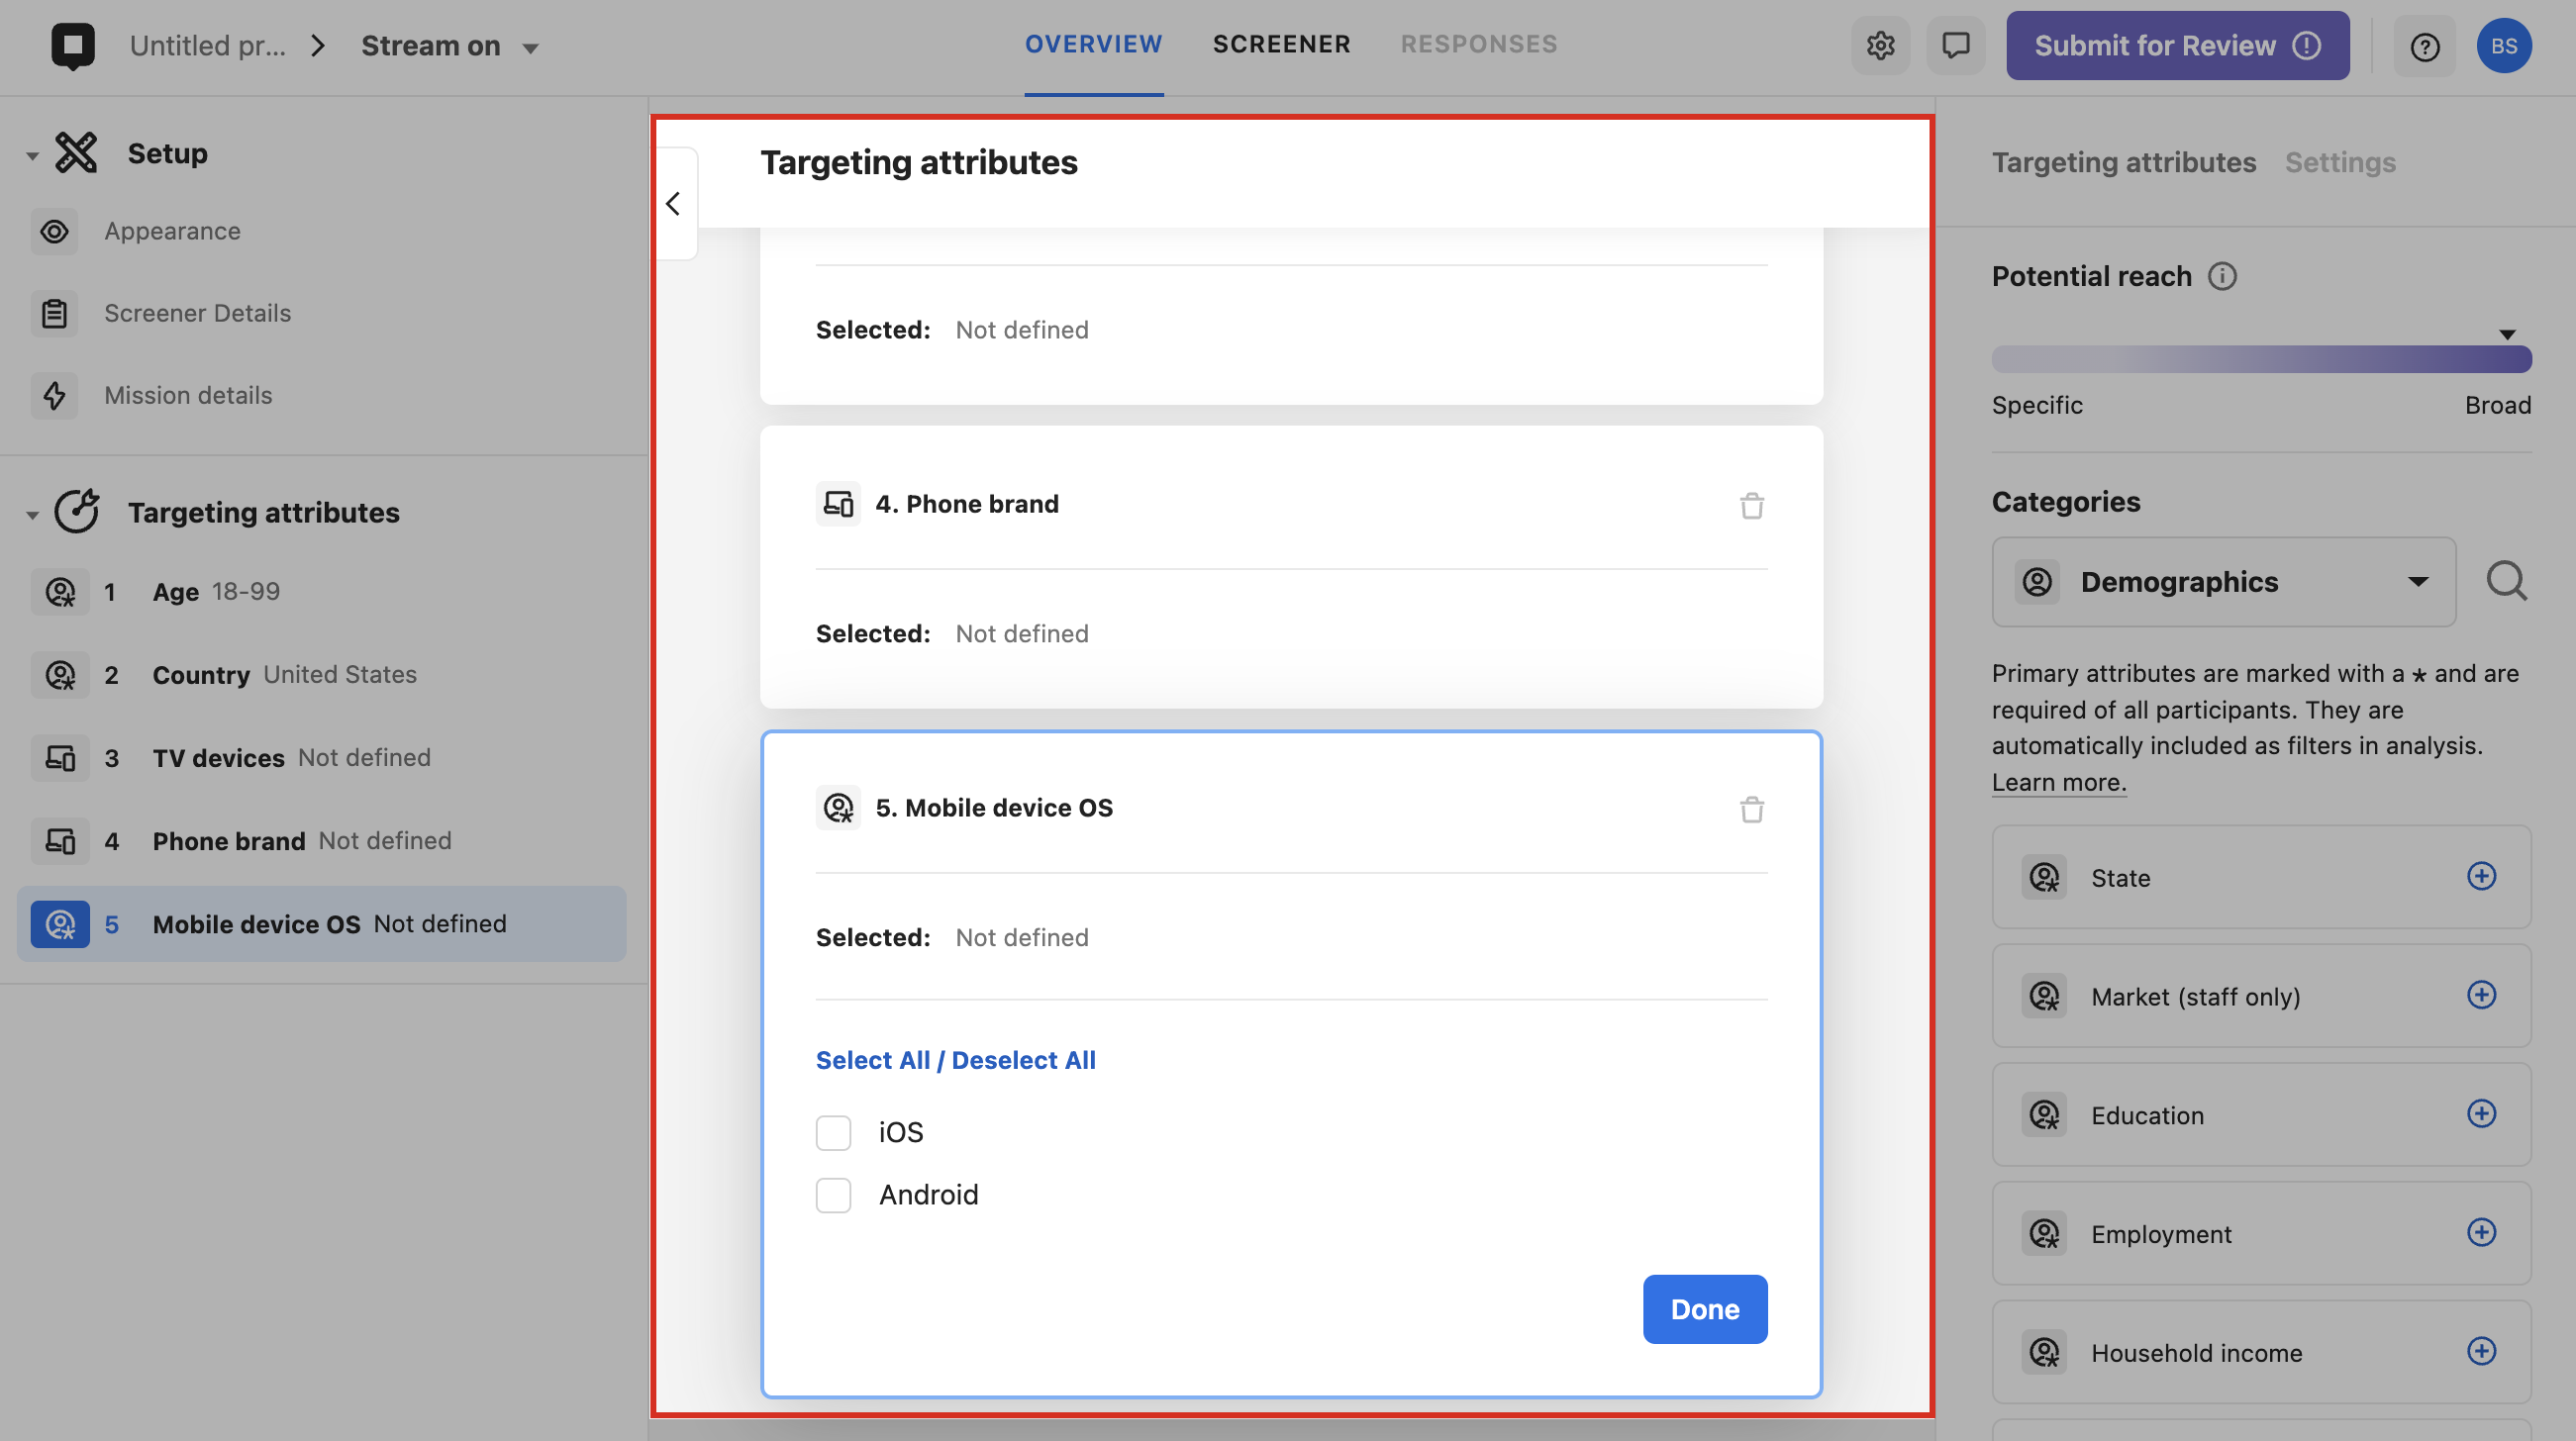Click Select All / Deselect All link
The height and width of the screenshot is (1441, 2576).
[x=955, y=1060]
